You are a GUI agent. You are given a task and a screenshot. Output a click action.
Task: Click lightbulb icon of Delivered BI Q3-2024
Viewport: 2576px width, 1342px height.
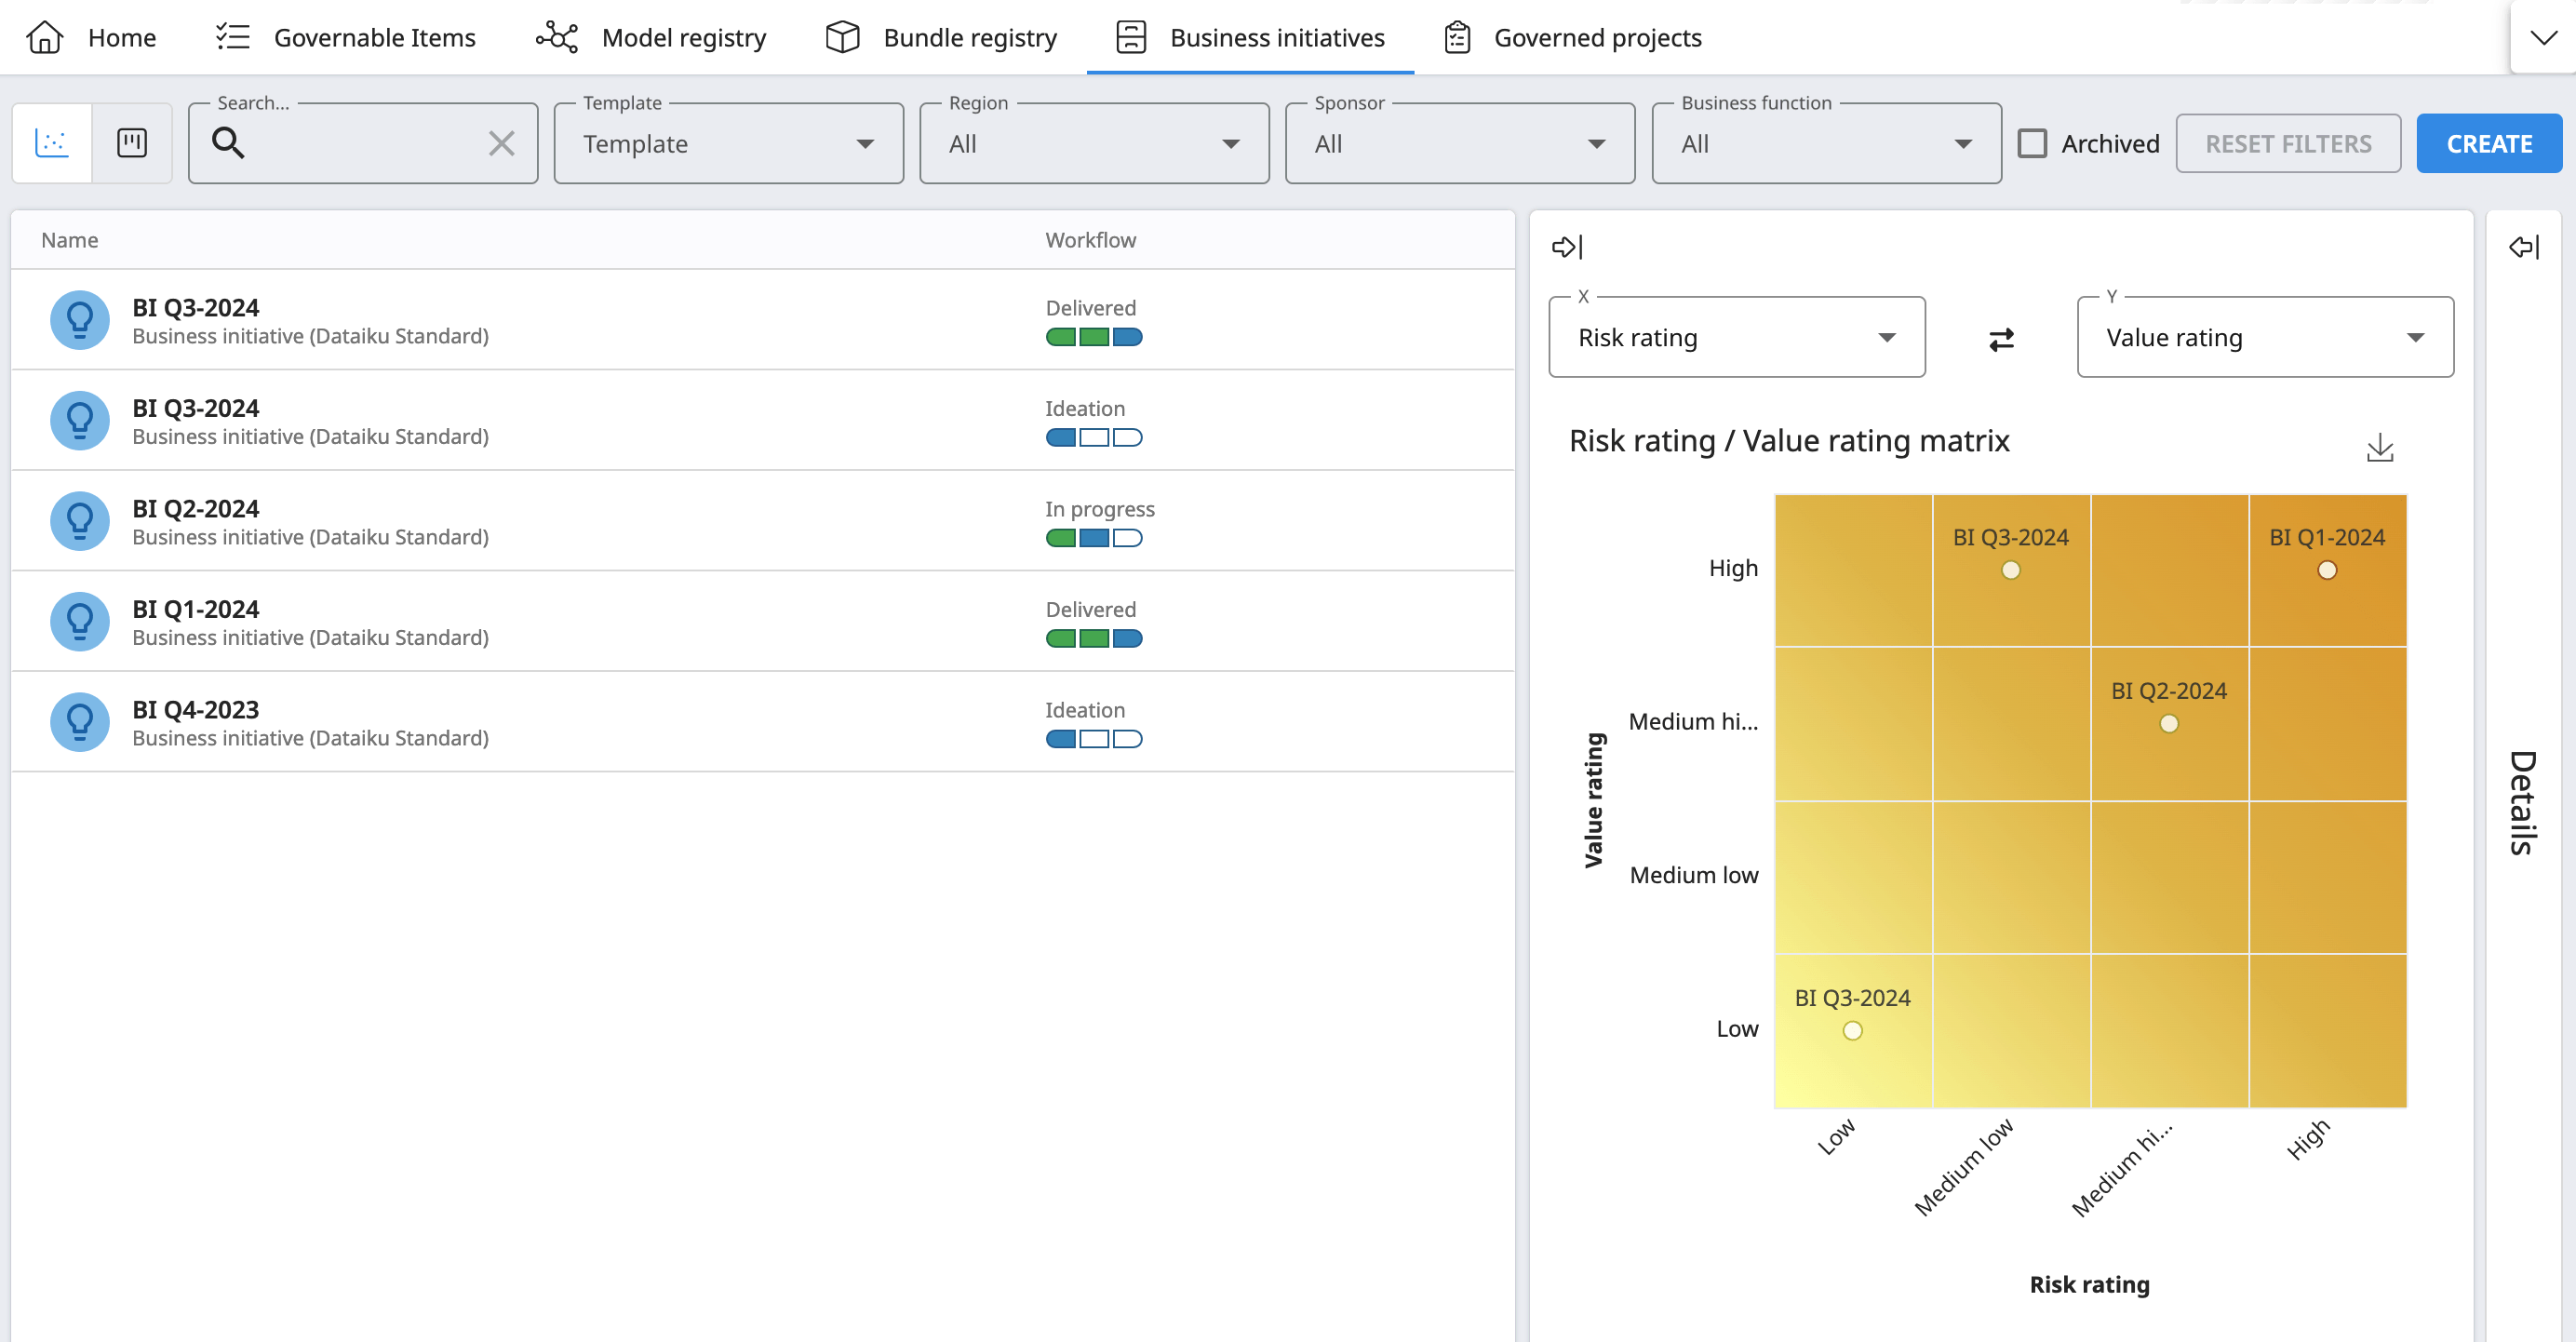(80, 319)
